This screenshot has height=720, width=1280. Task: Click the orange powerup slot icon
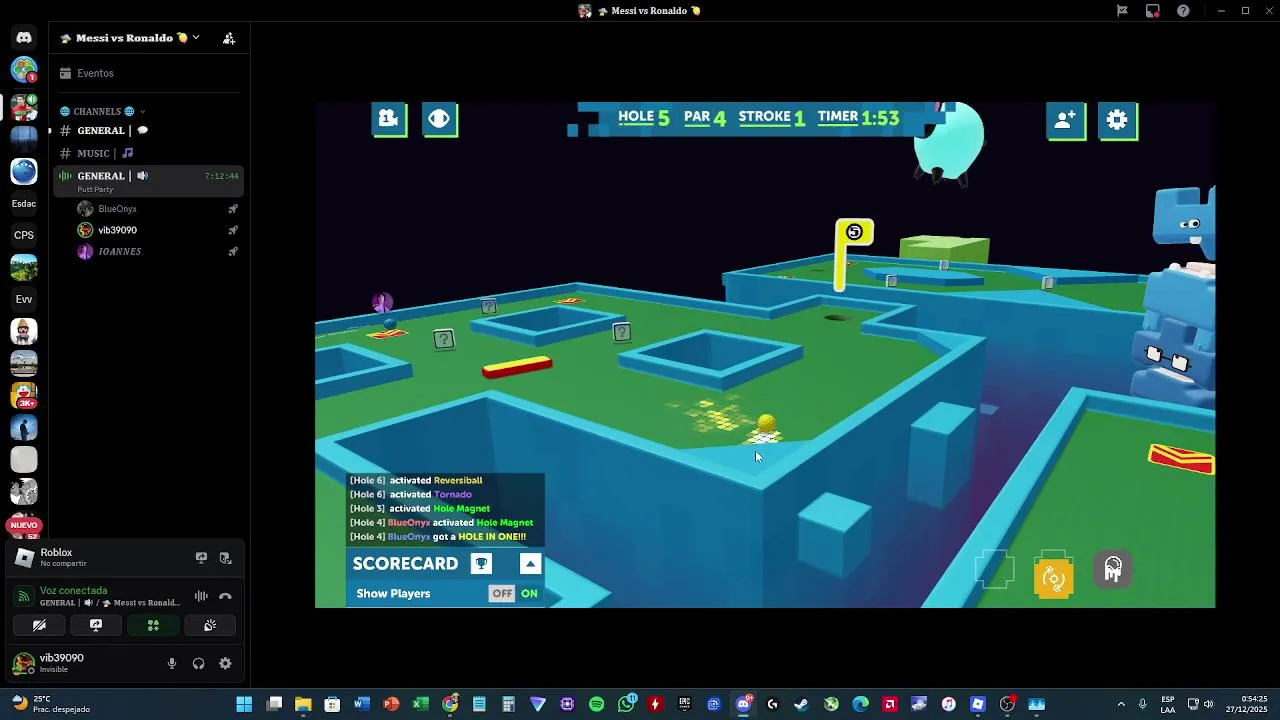point(1053,576)
